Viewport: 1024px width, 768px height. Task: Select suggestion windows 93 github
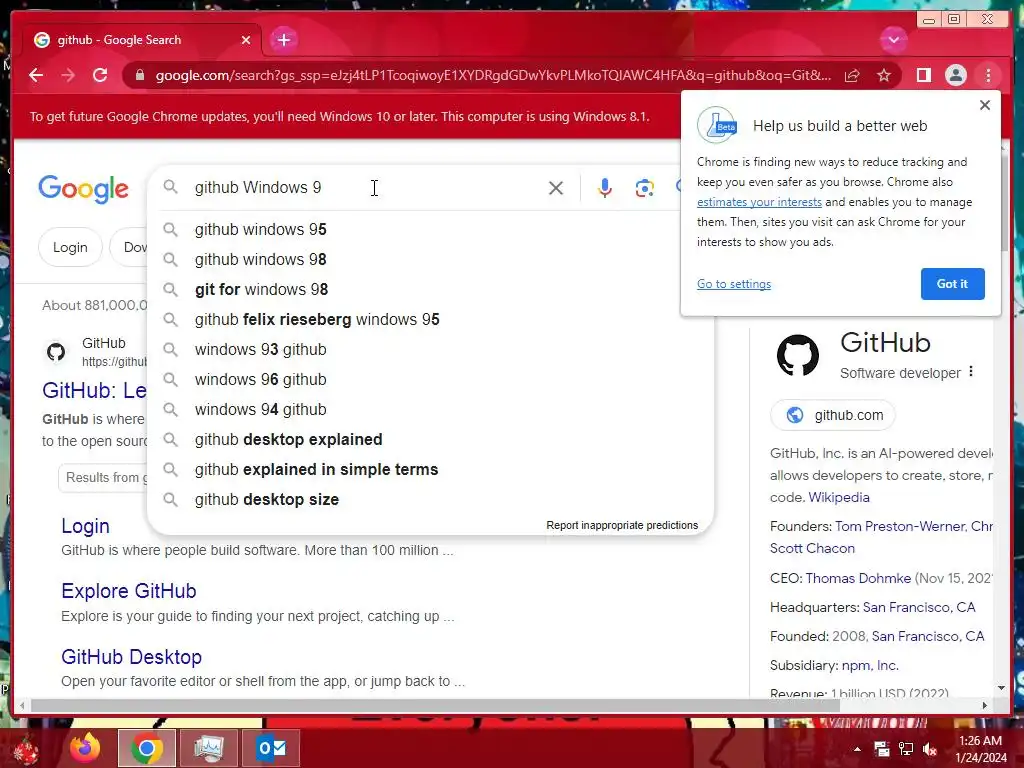pos(431,349)
